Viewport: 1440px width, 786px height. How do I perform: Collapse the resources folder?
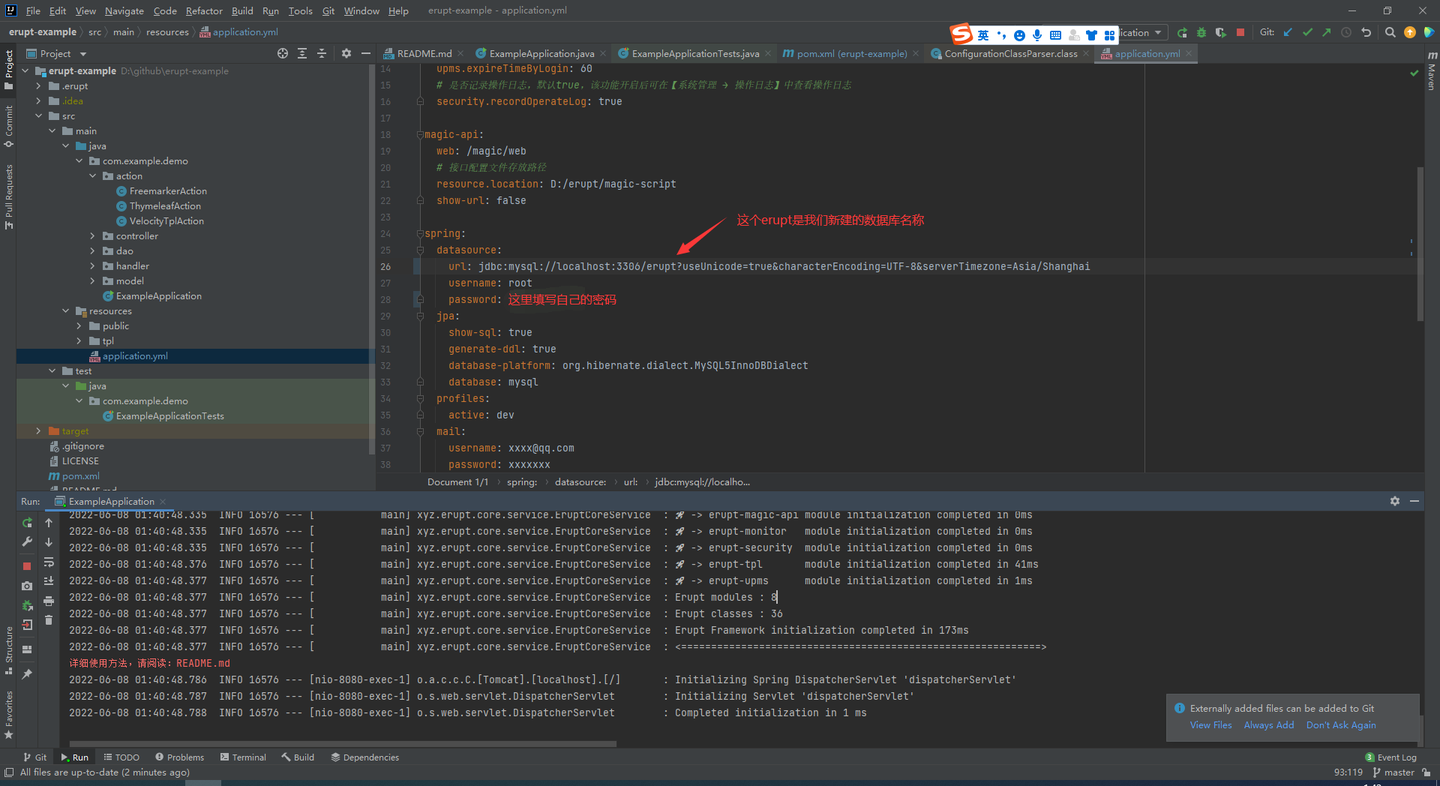point(66,311)
